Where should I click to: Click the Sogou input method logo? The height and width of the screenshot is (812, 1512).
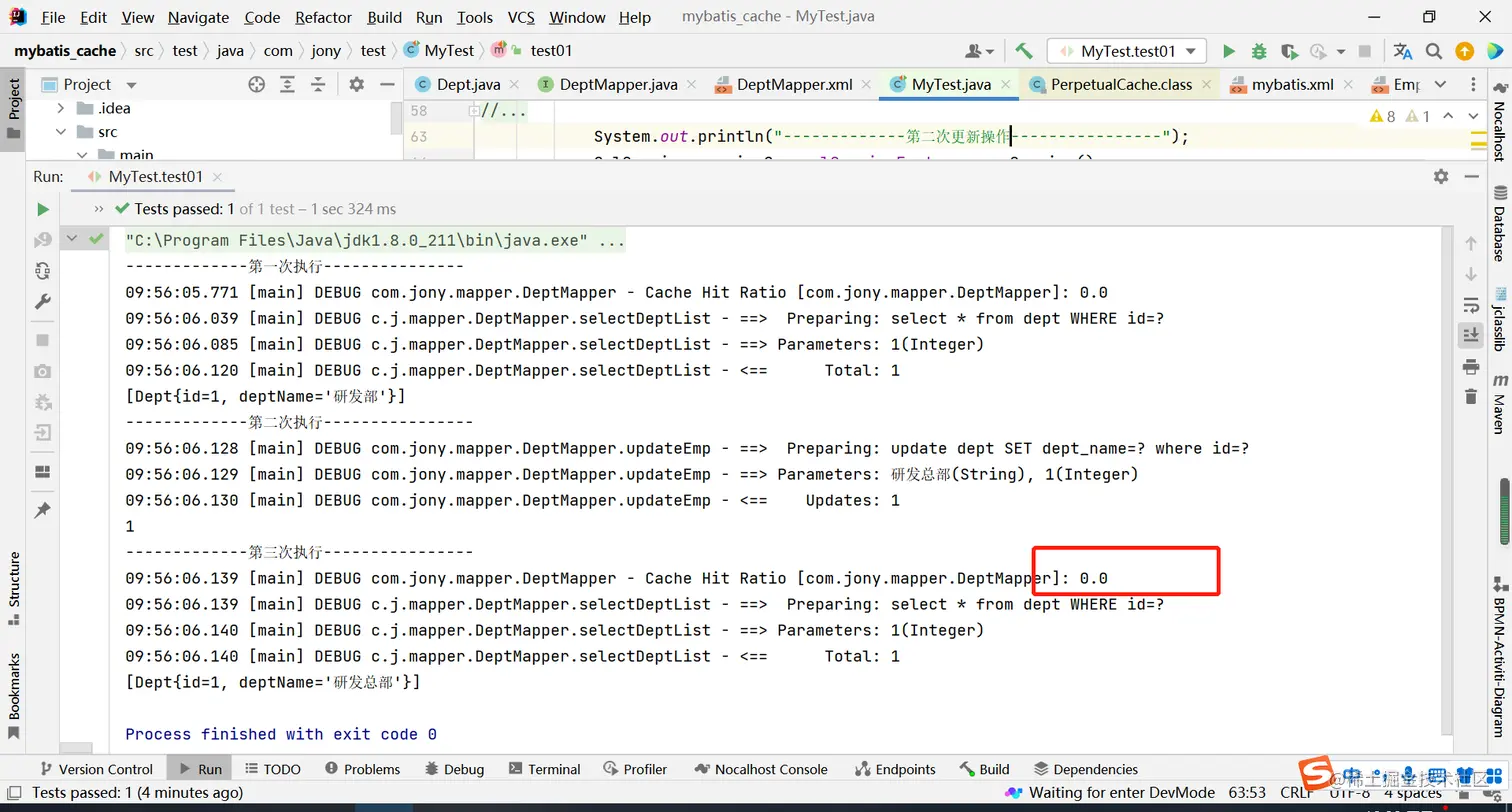point(1318,772)
